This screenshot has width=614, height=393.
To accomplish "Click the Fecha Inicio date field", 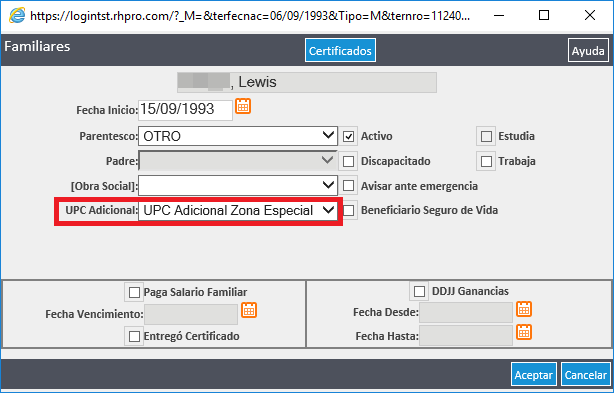I will click(185, 110).
